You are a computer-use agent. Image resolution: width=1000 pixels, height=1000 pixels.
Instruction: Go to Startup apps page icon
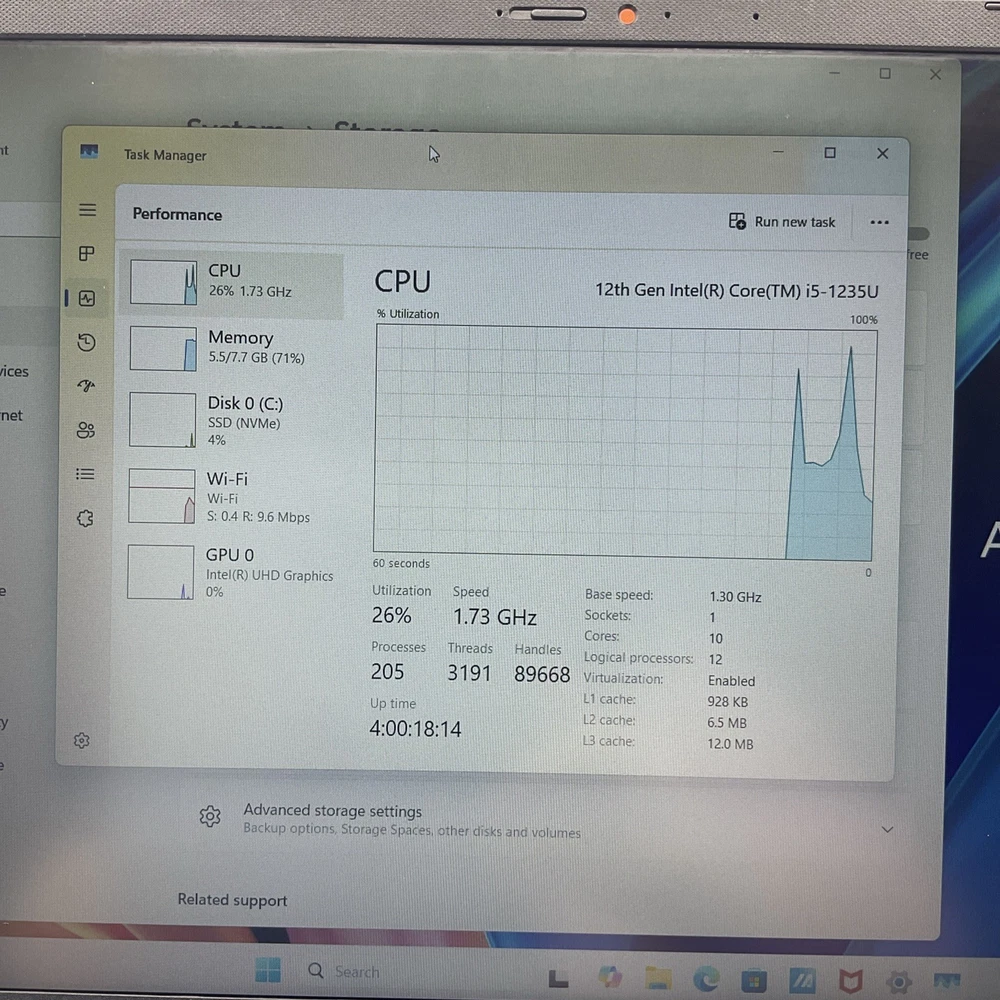[86, 387]
